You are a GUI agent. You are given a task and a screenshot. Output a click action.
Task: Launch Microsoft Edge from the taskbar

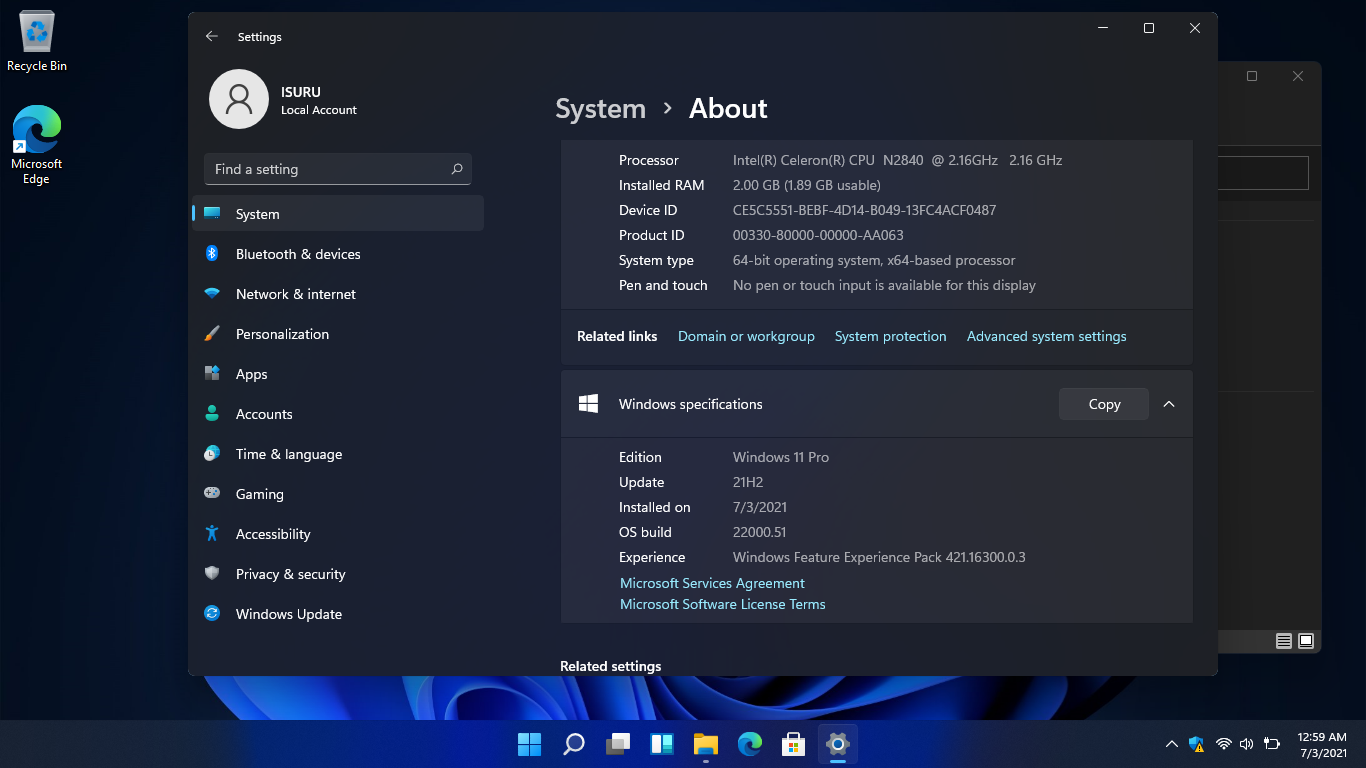750,744
